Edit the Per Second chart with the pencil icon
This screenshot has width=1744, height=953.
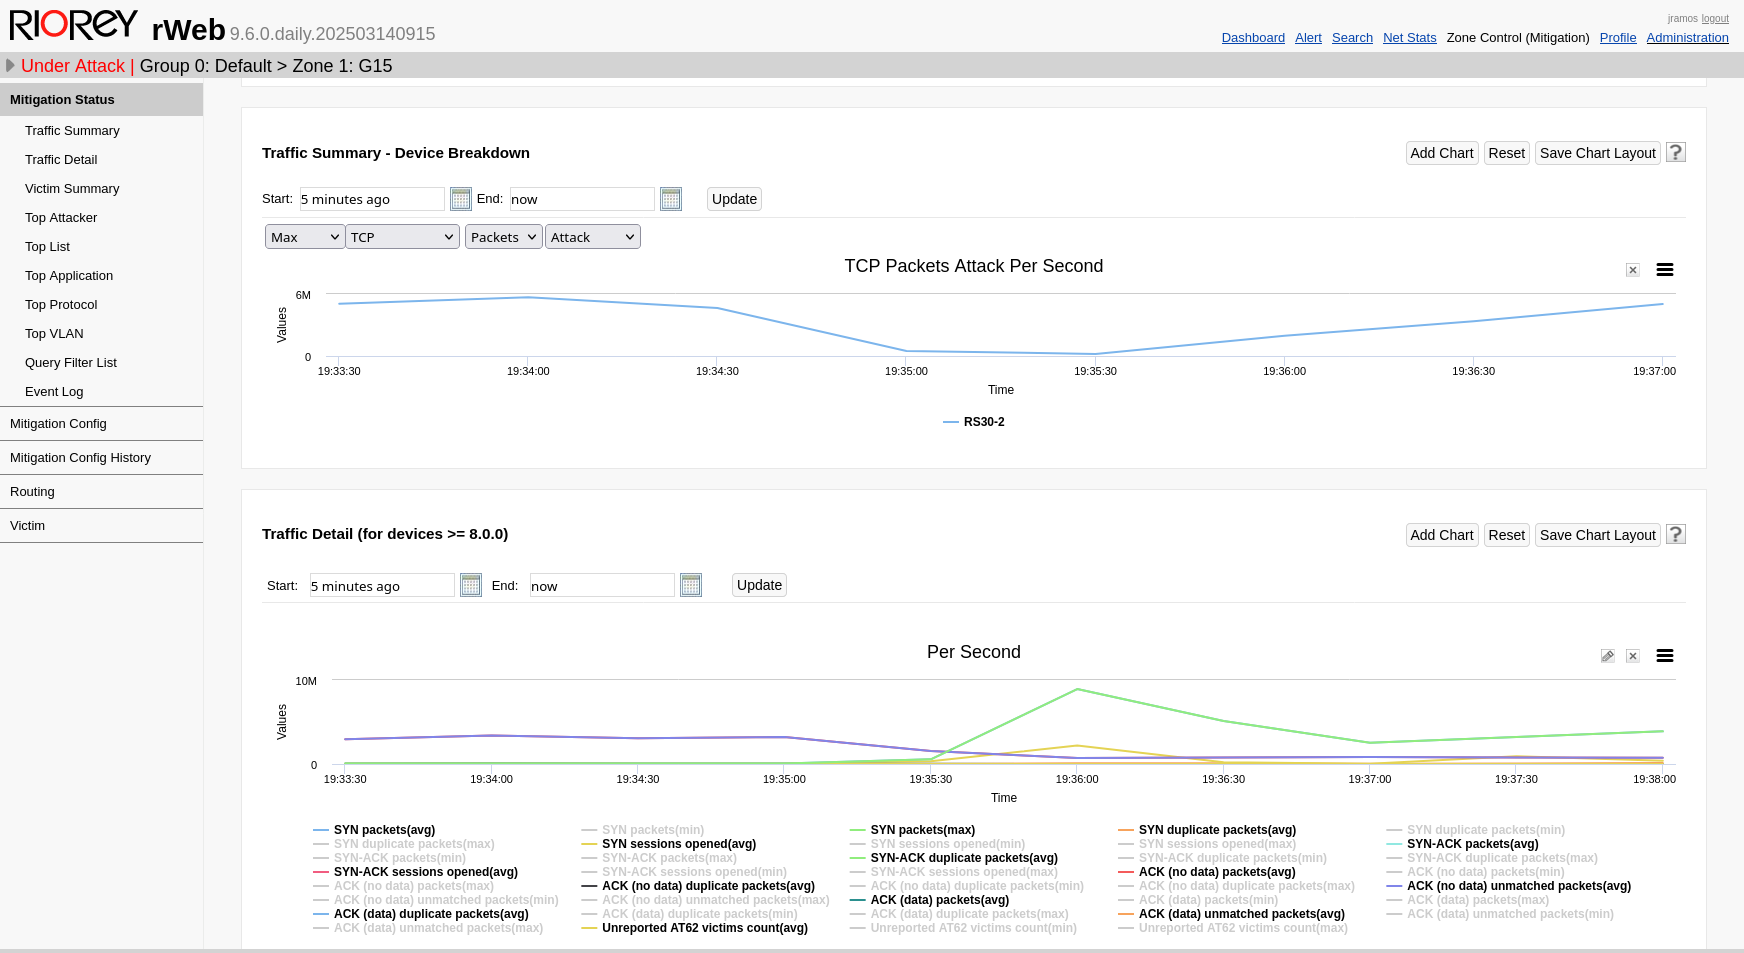click(x=1608, y=656)
